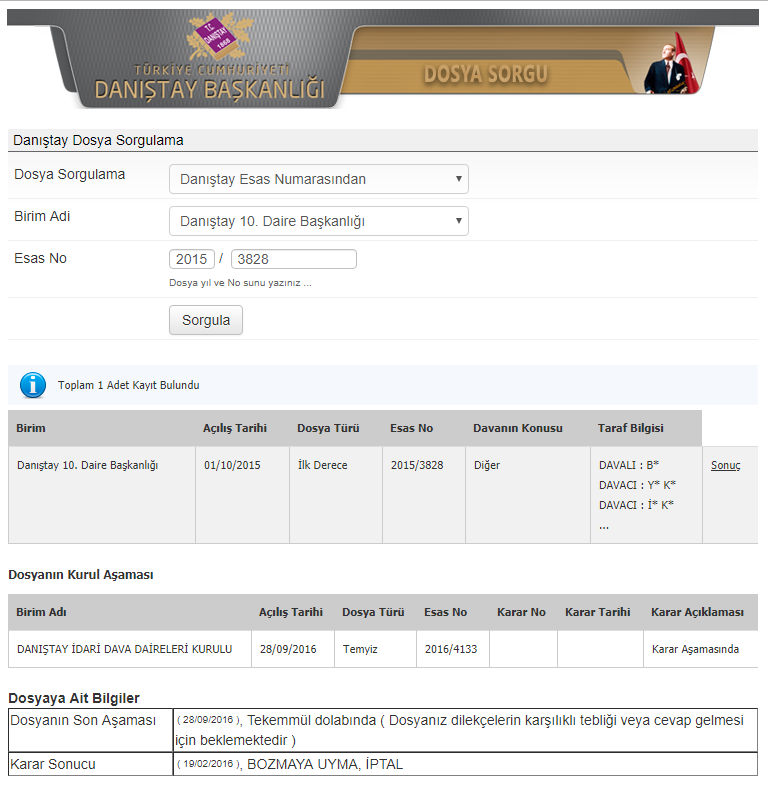Click the Atatürk portrait in banner

[x=671, y=64]
